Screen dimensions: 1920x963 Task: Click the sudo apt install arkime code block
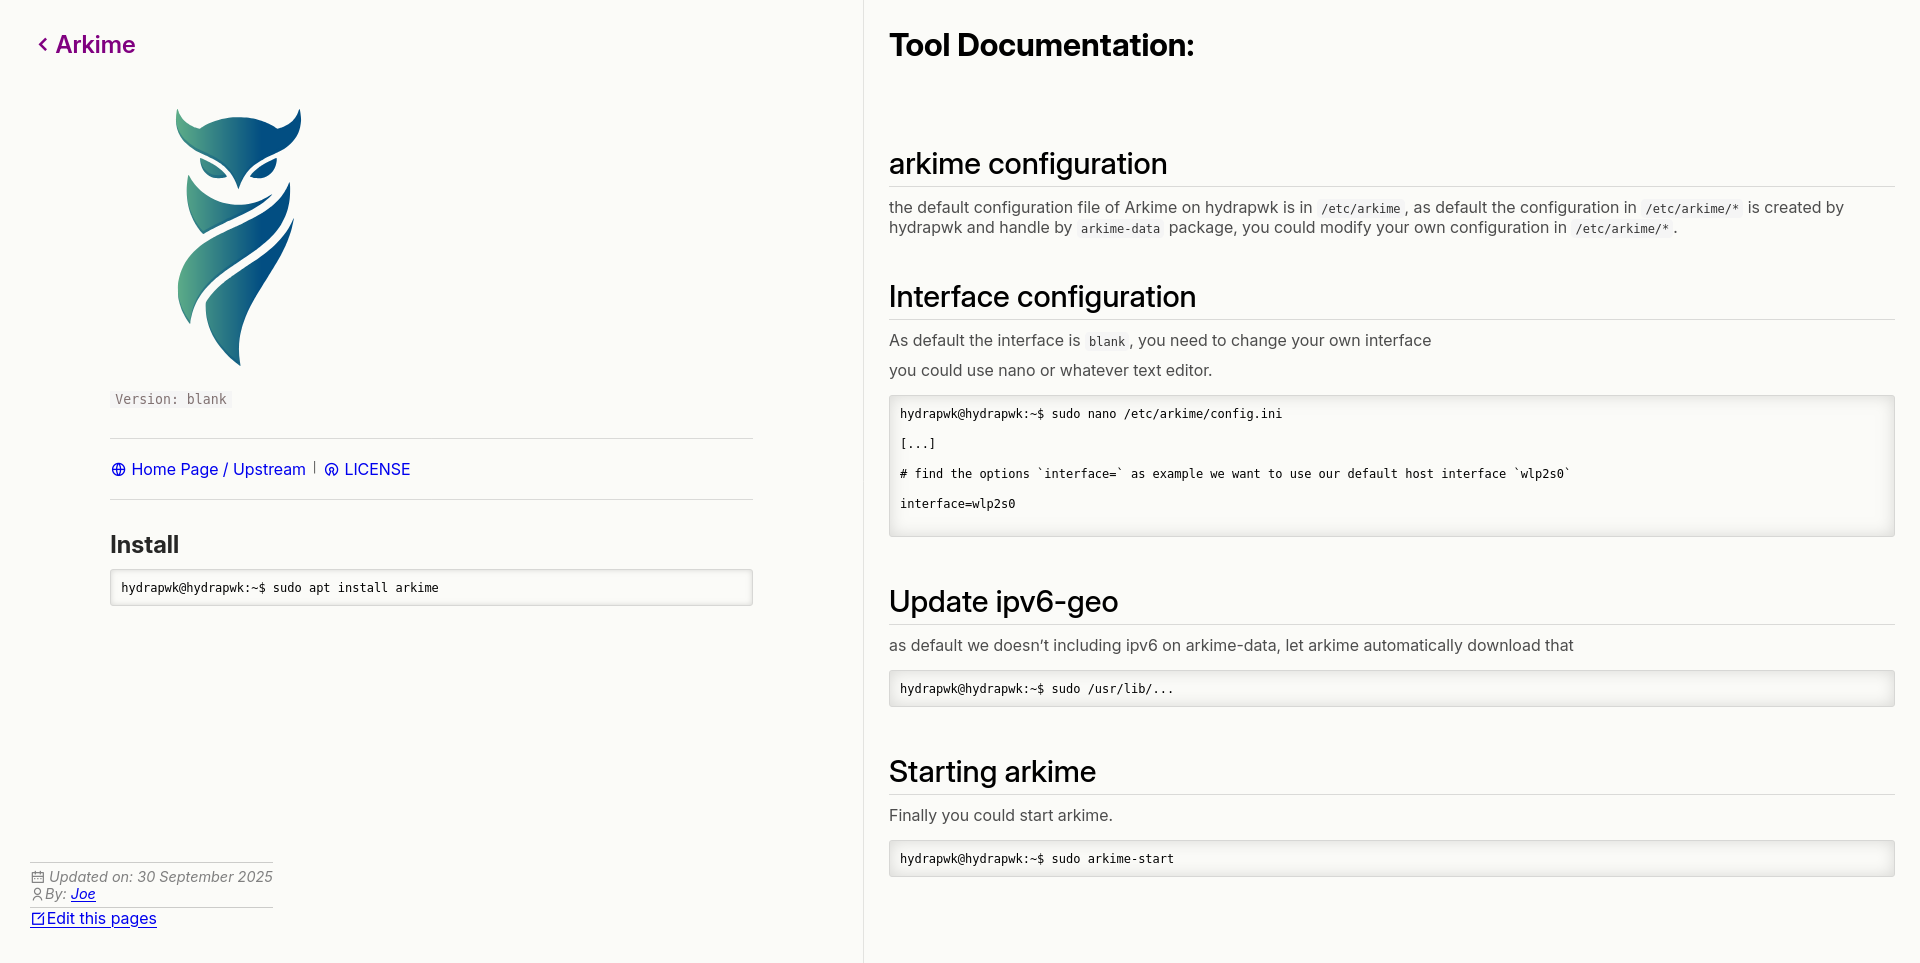pyautogui.click(x=430, y=587)
